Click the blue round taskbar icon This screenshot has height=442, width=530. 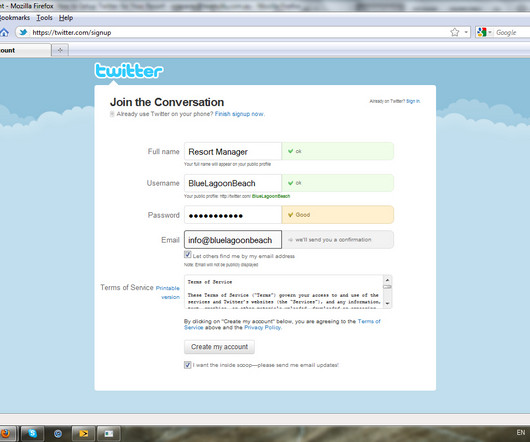(x=58, y=434)
